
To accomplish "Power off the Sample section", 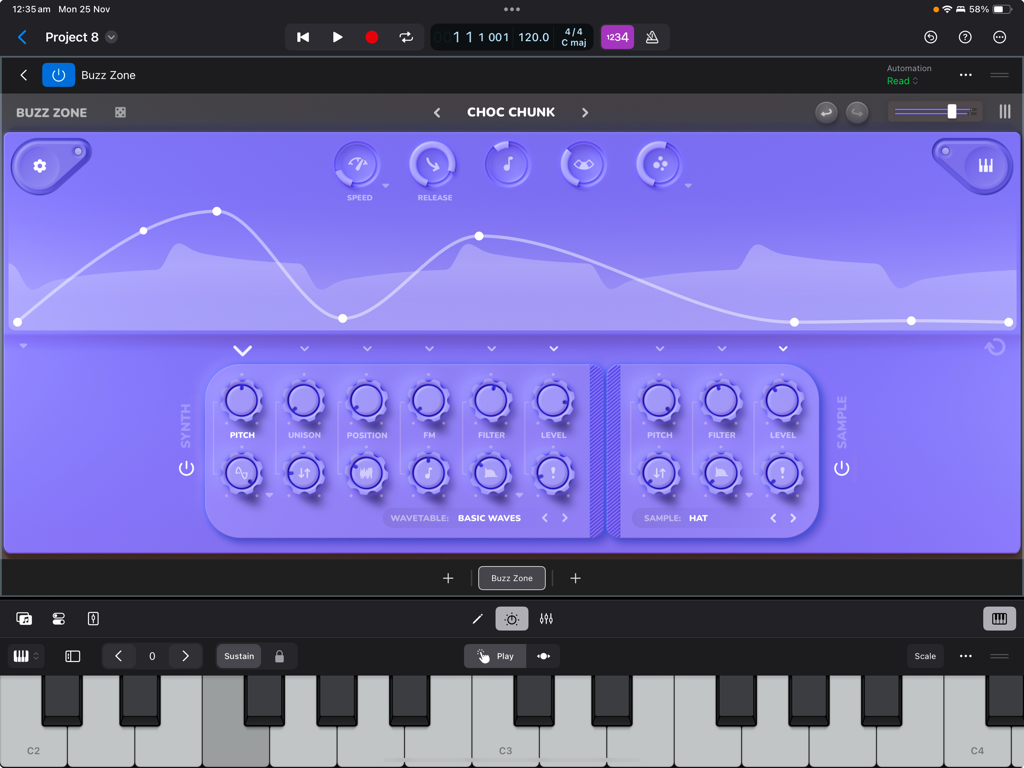I will tap(841, 467).
